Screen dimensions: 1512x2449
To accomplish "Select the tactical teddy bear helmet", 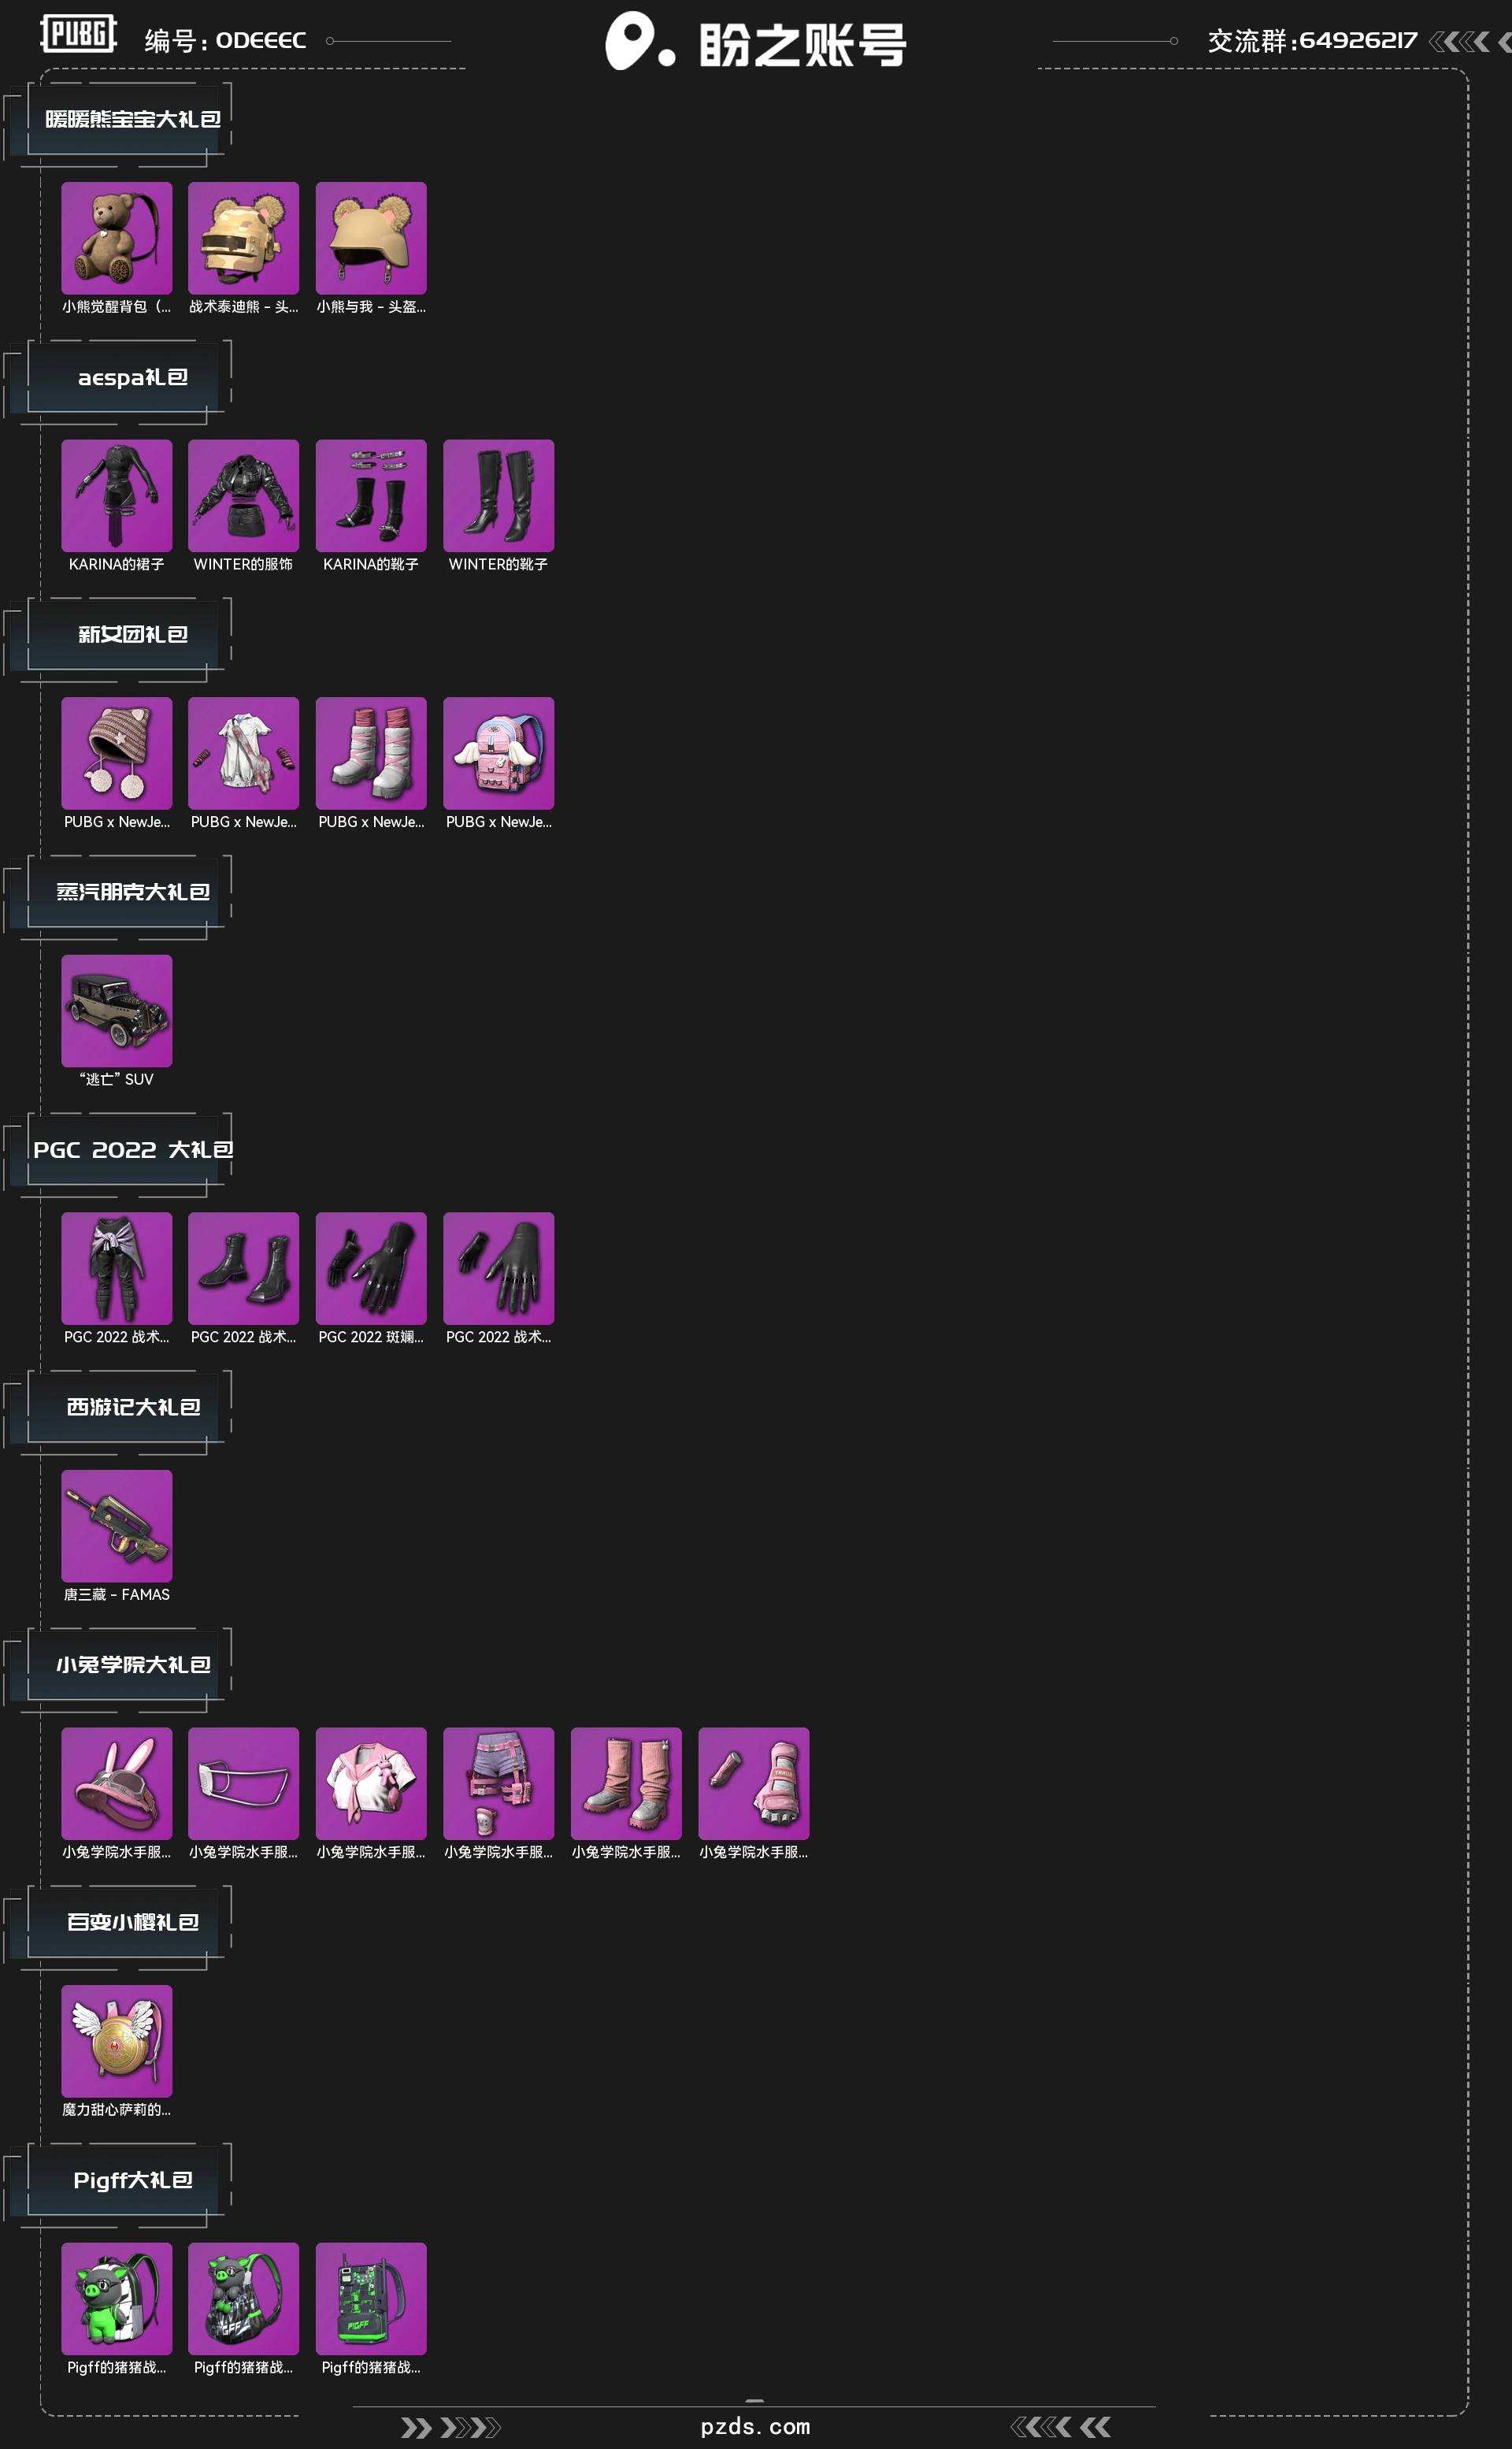I will coord(243,238).
